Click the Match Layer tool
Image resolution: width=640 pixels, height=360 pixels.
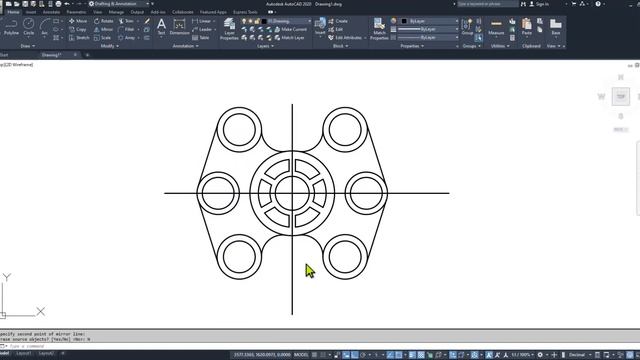pyautogui.click(x=289, y=38)
